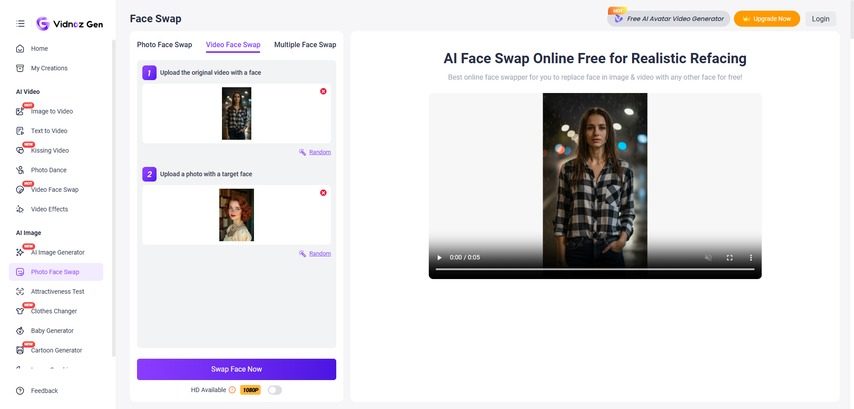Open the My Creations archive icon
The width and height of the screenshot is (854, 409).
pyautogui.click(x=20, y=68)
